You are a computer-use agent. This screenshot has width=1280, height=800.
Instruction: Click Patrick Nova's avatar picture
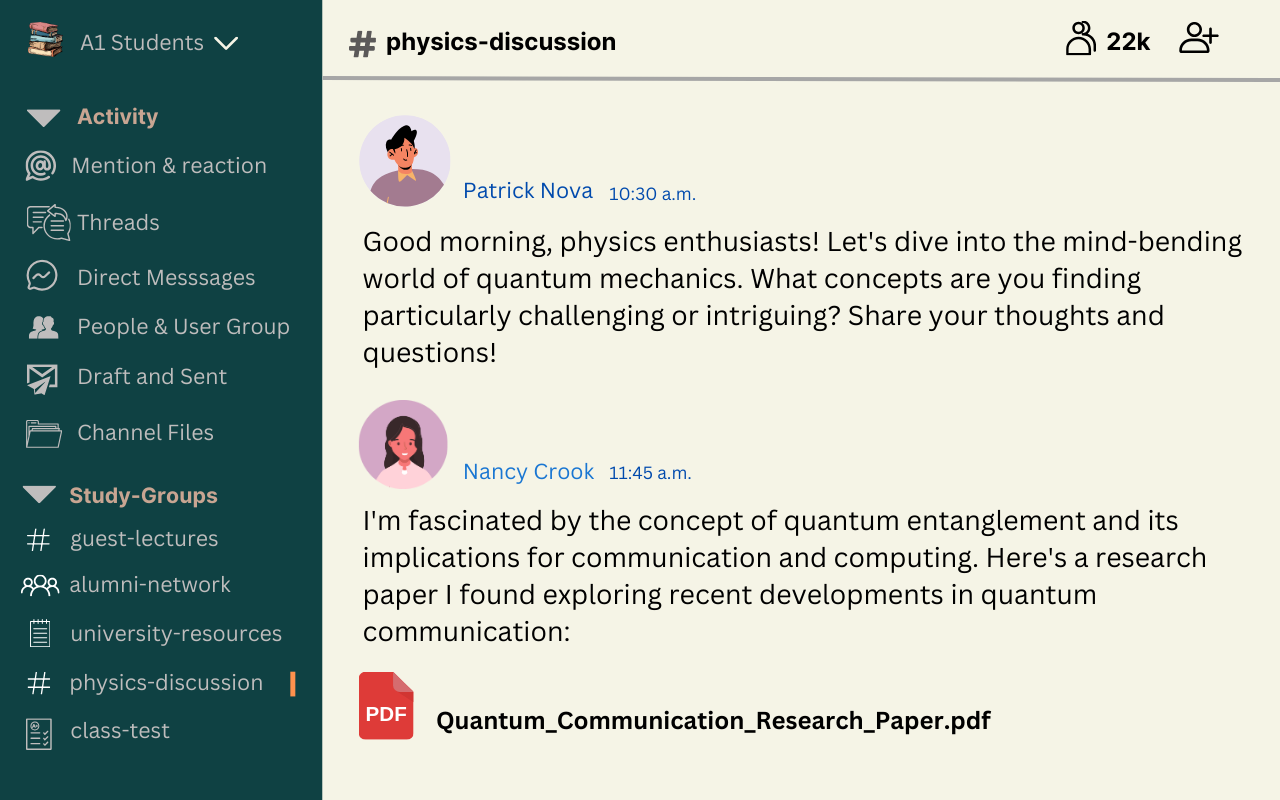(405, 161)
